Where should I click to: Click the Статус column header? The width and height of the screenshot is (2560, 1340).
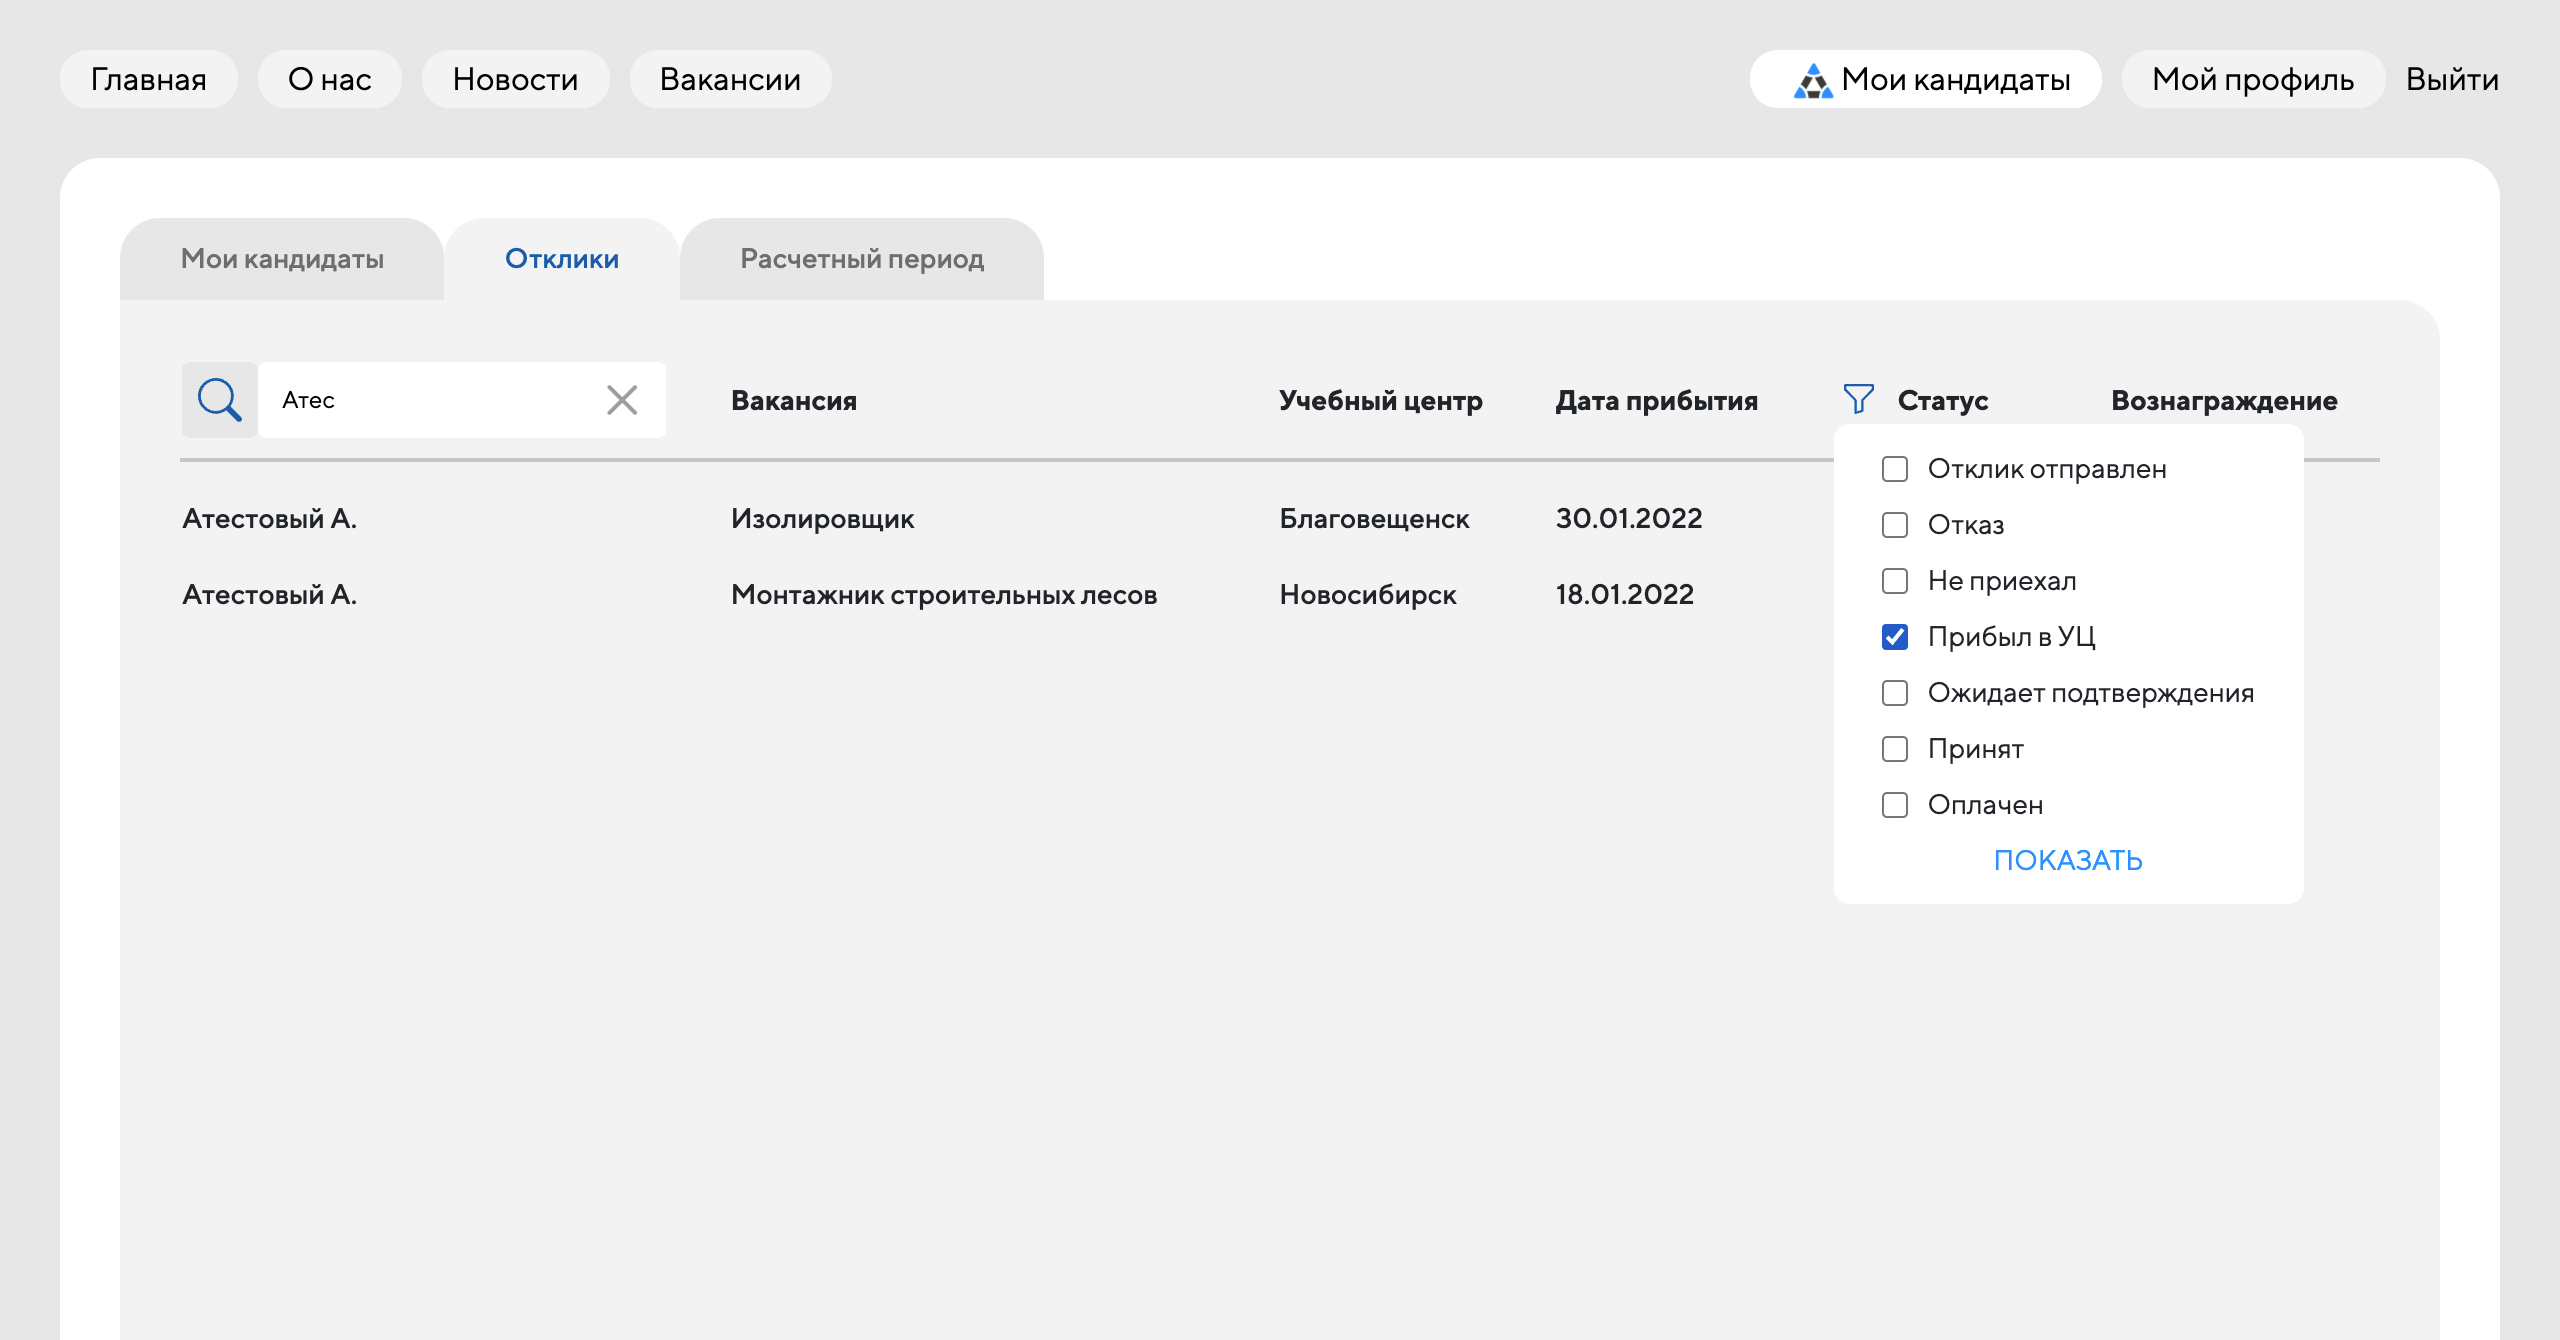click(x=1943, y=400)
